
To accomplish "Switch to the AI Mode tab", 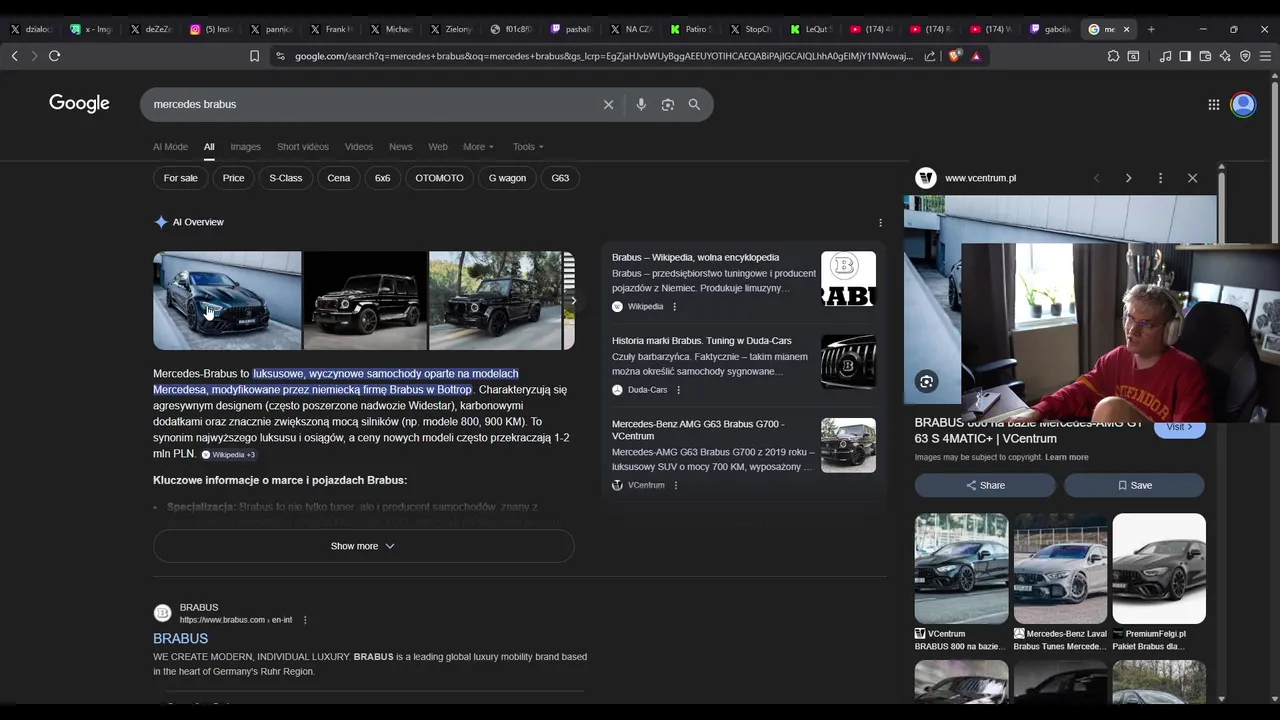I will coord(170,147).
